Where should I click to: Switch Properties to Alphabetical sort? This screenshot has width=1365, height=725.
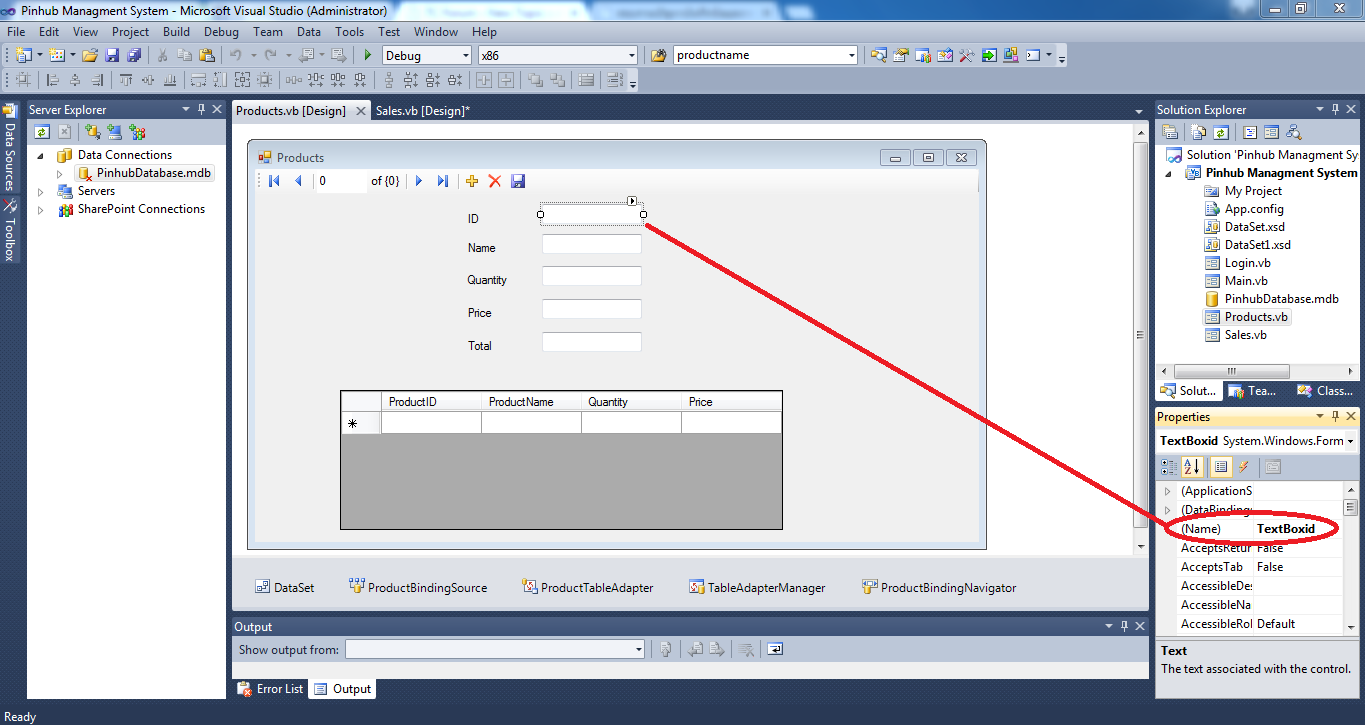pyautogui.click(x=1192, y=467)
